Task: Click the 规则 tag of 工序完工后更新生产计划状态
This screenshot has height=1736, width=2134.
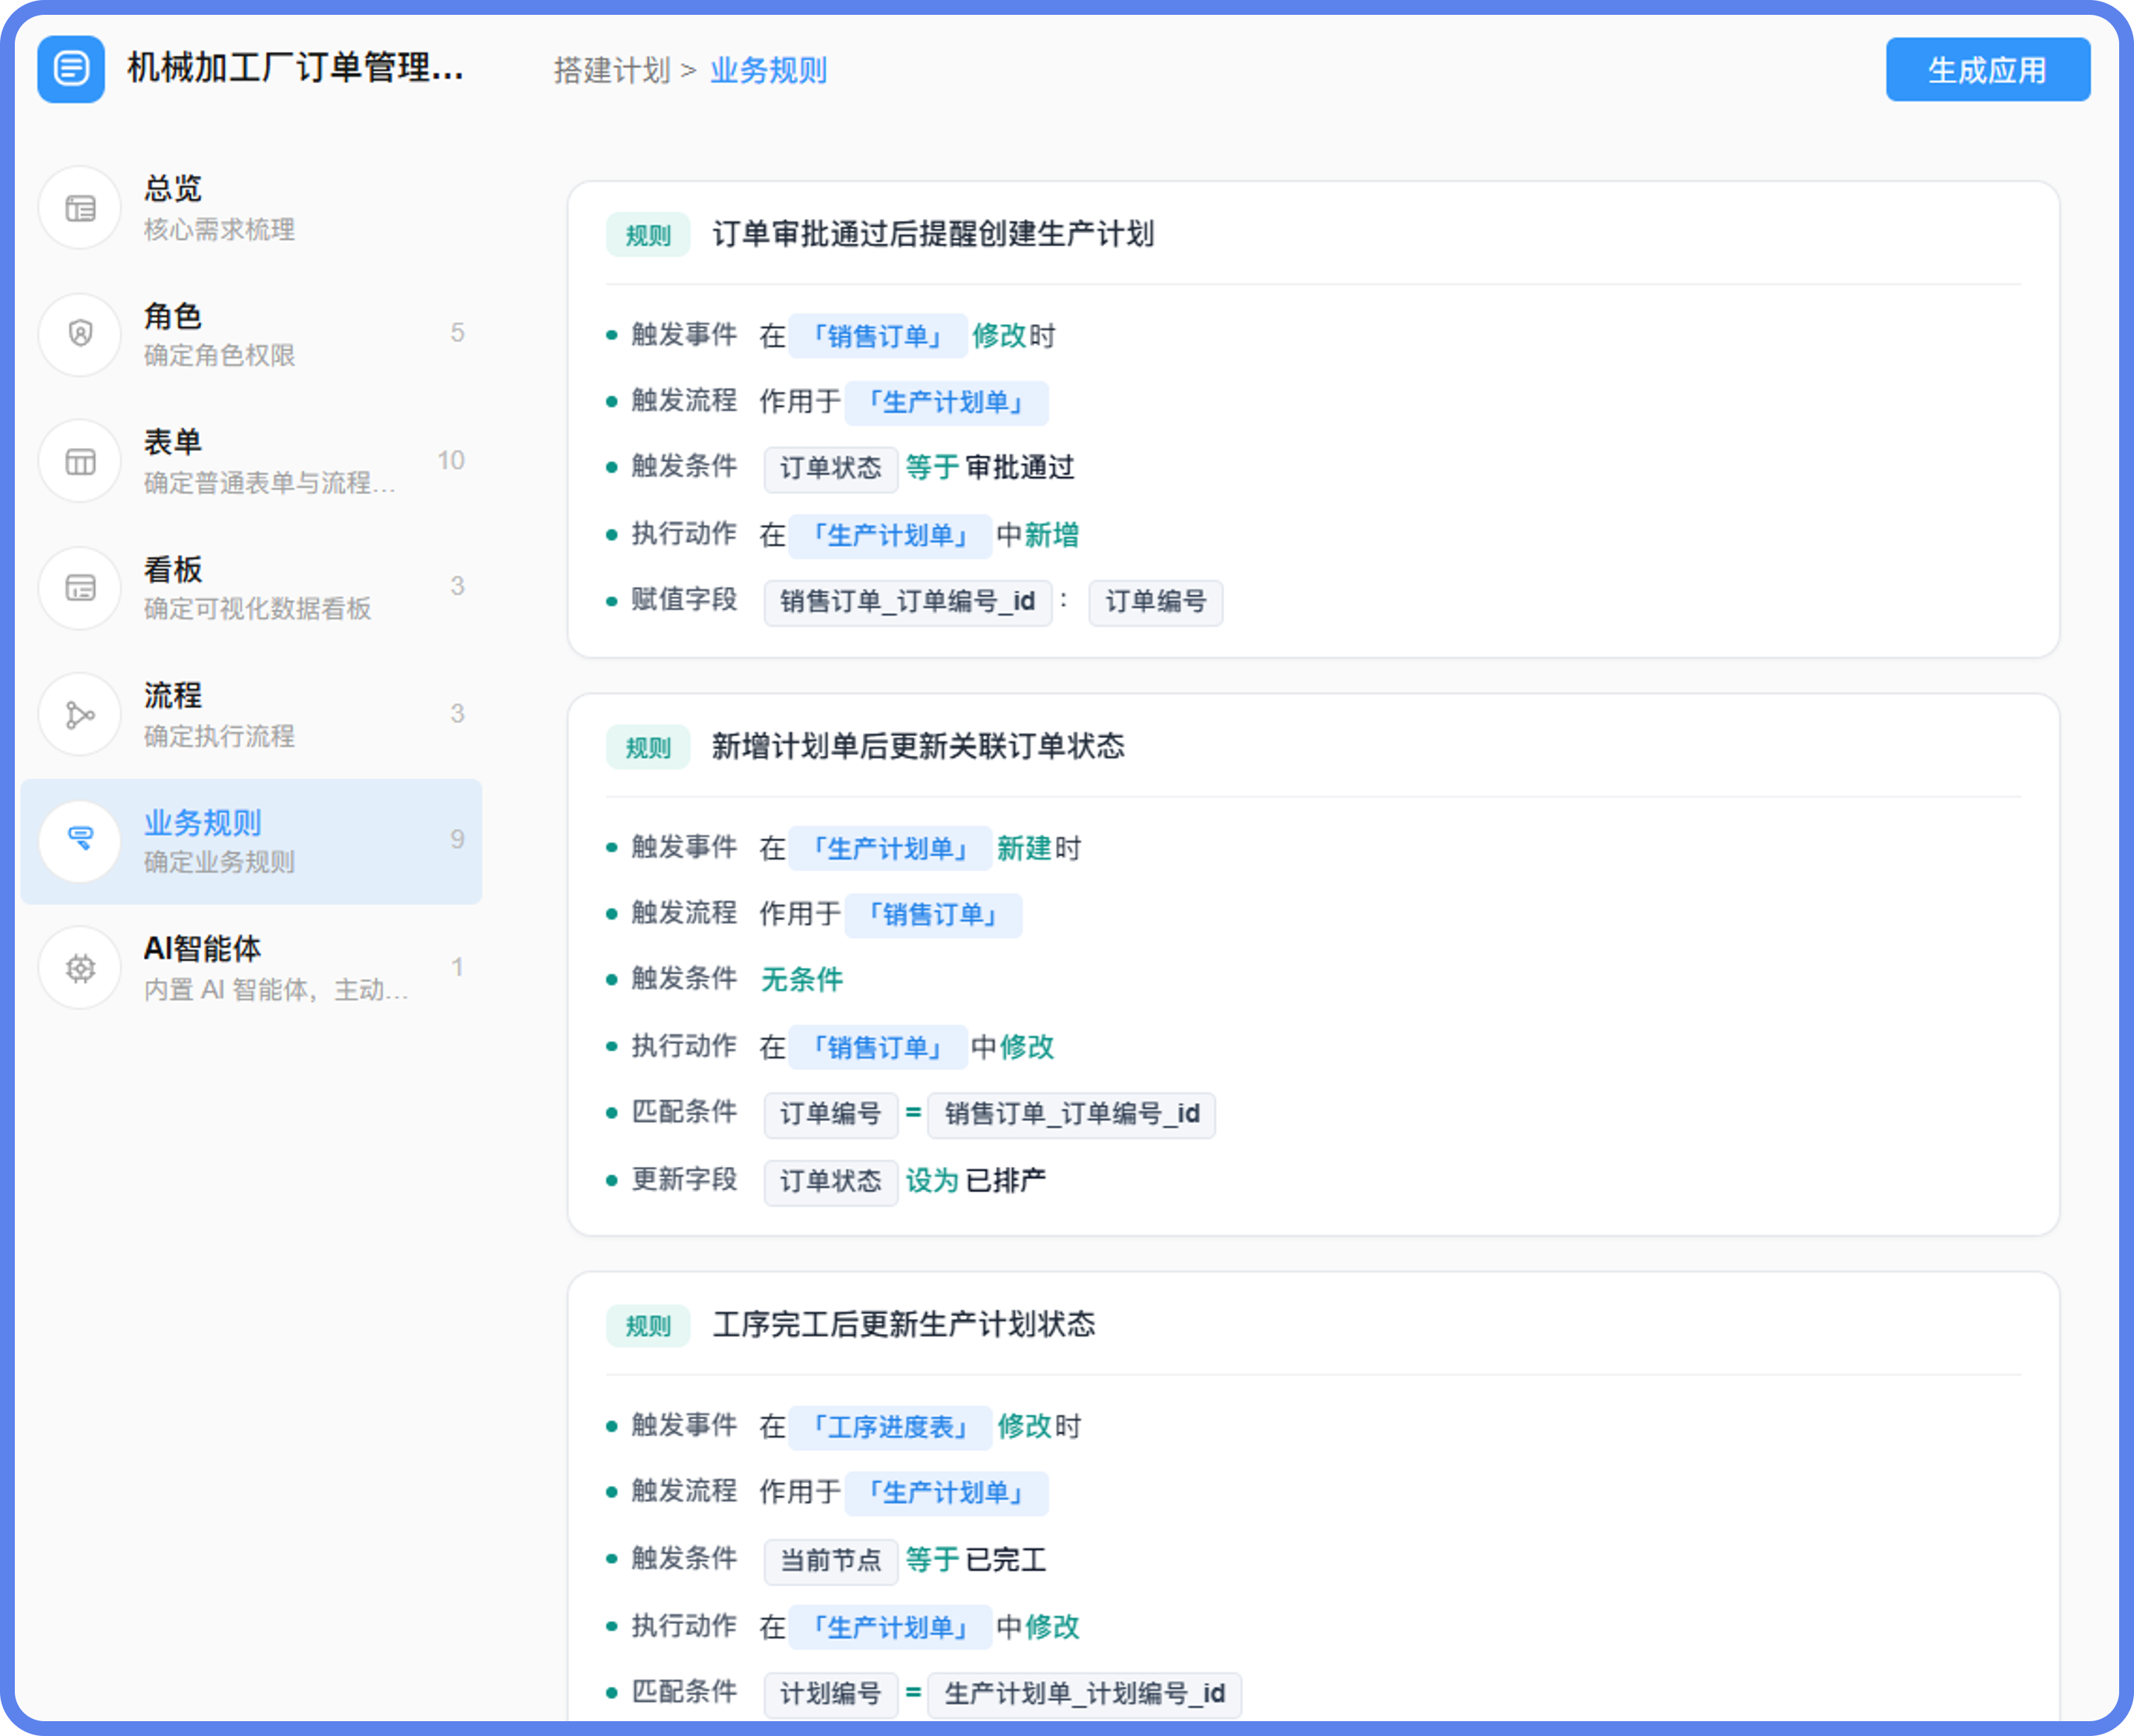Action: click(647, 1326)
